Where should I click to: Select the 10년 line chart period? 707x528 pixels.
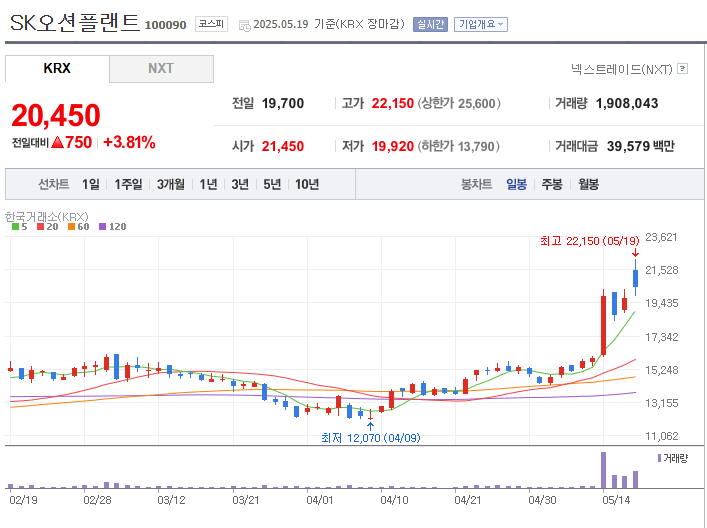point(307,184)
